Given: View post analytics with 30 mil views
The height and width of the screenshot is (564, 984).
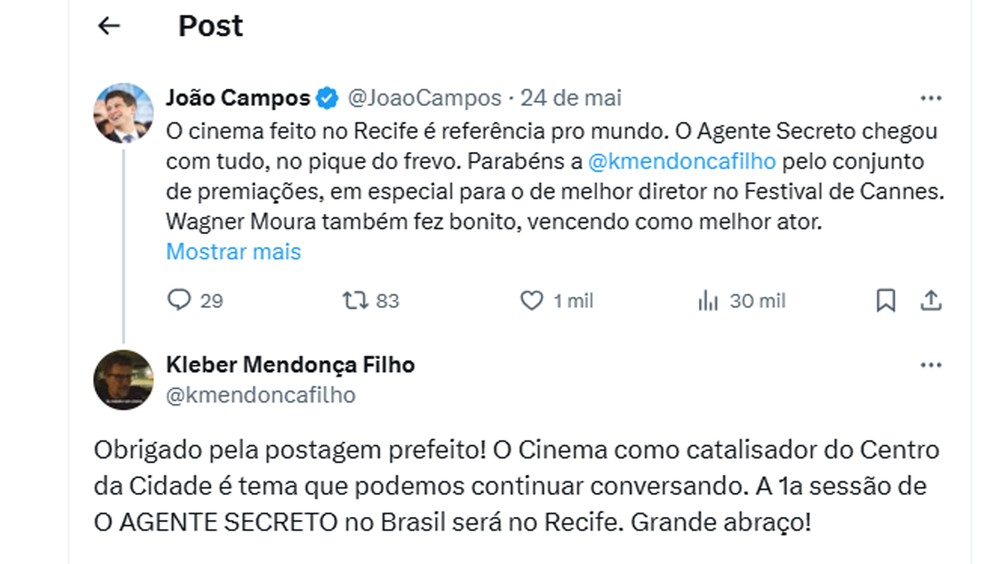Looking at the screenshot, I should 708,300.
